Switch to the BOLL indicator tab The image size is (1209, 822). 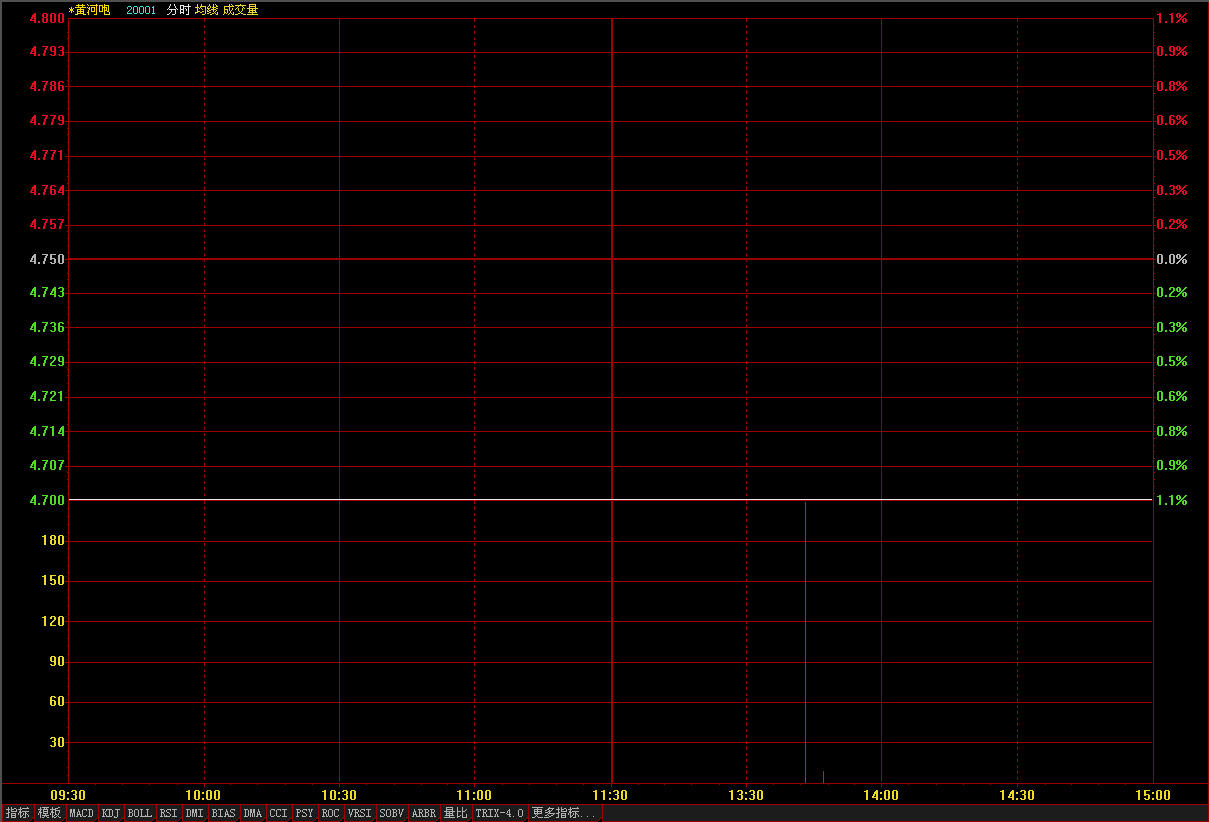(140, 813)
